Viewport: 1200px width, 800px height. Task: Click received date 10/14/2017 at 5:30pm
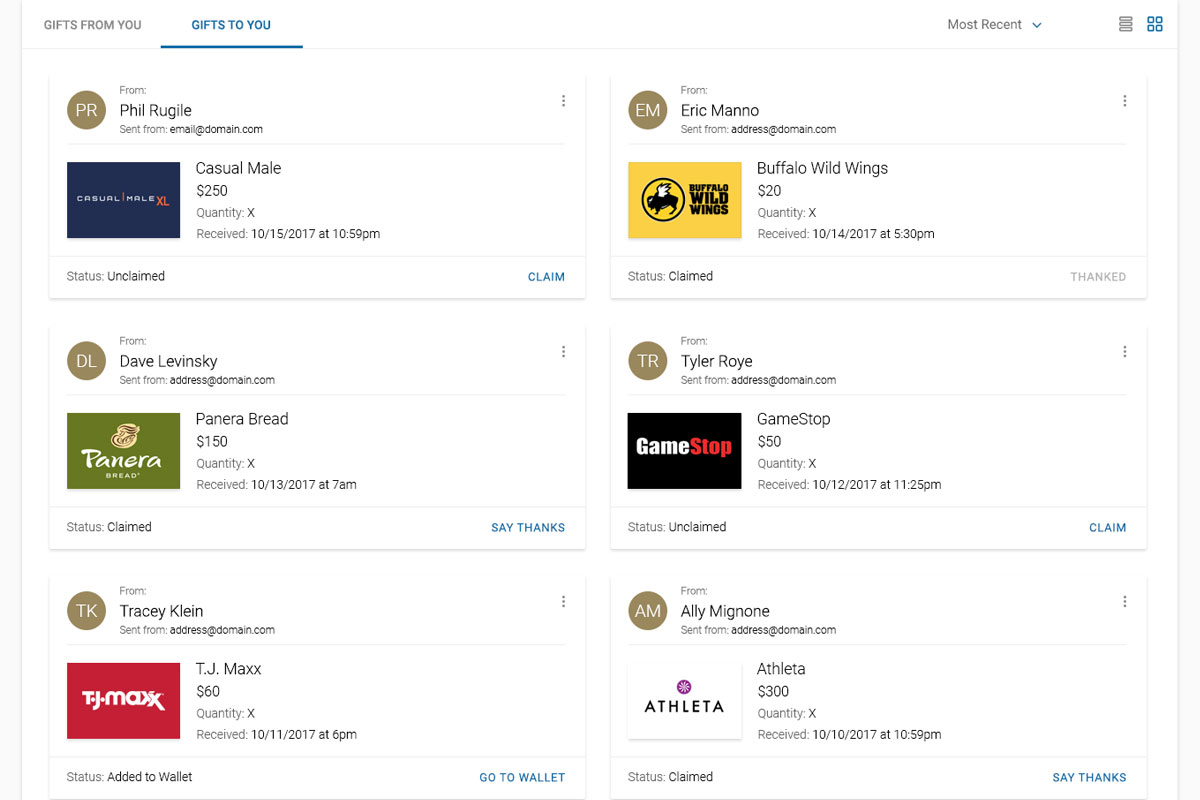[x=873, y=234]
